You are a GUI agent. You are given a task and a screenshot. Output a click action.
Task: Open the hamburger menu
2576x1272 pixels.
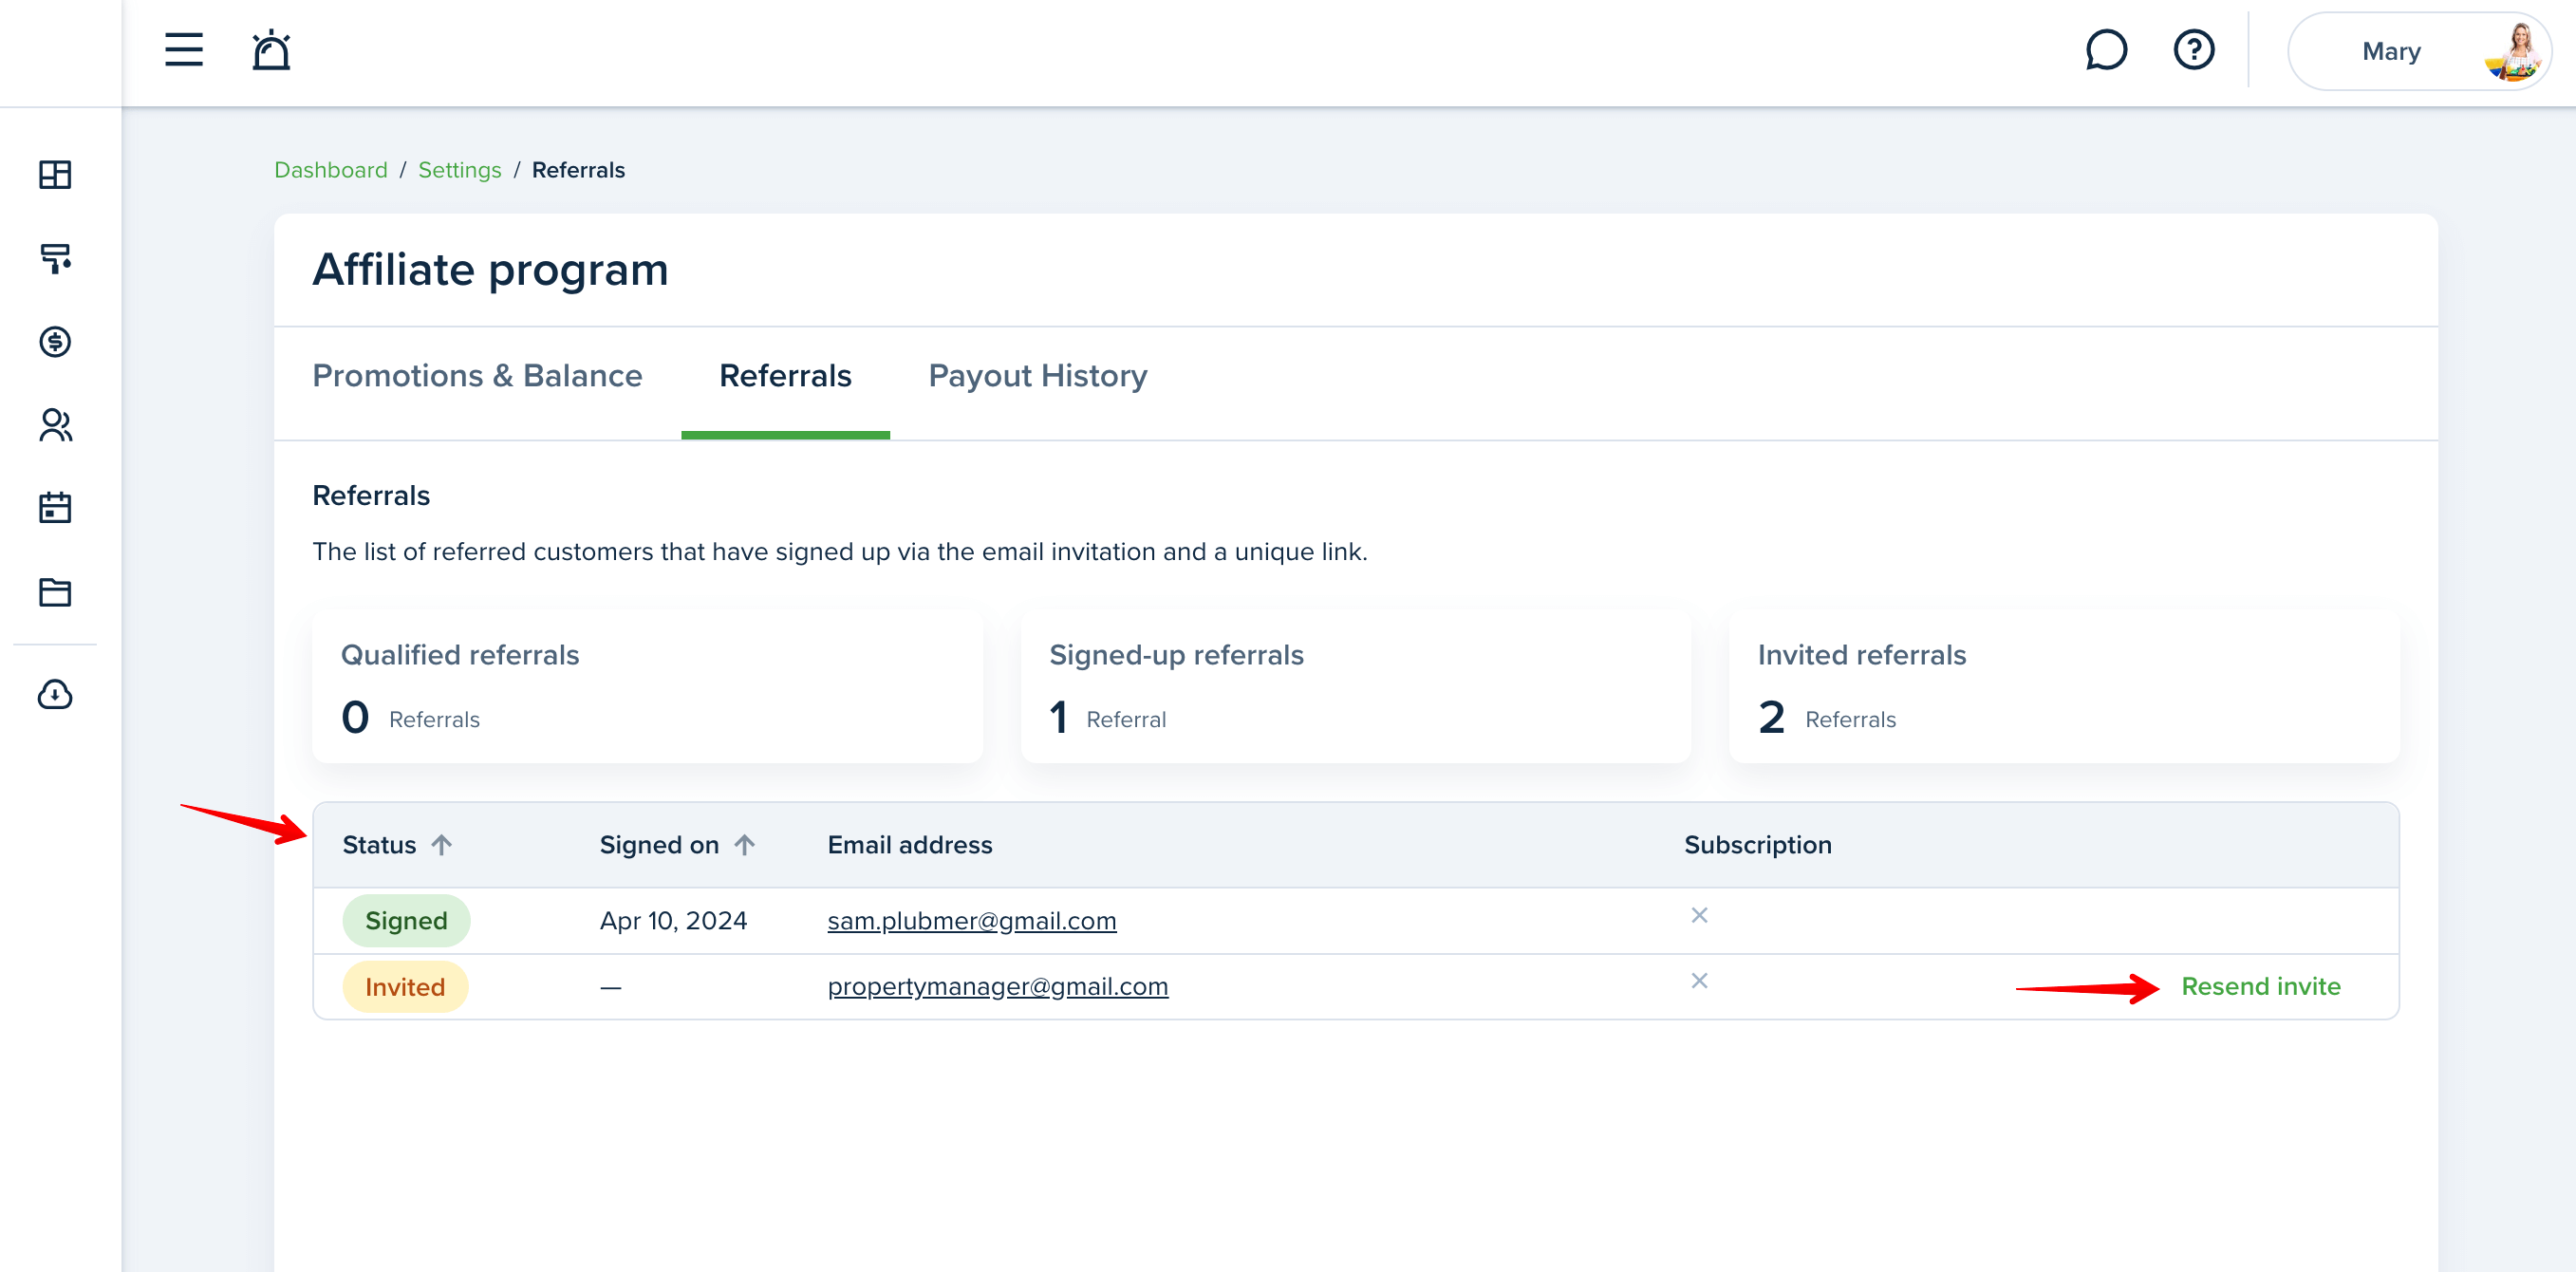184,49
